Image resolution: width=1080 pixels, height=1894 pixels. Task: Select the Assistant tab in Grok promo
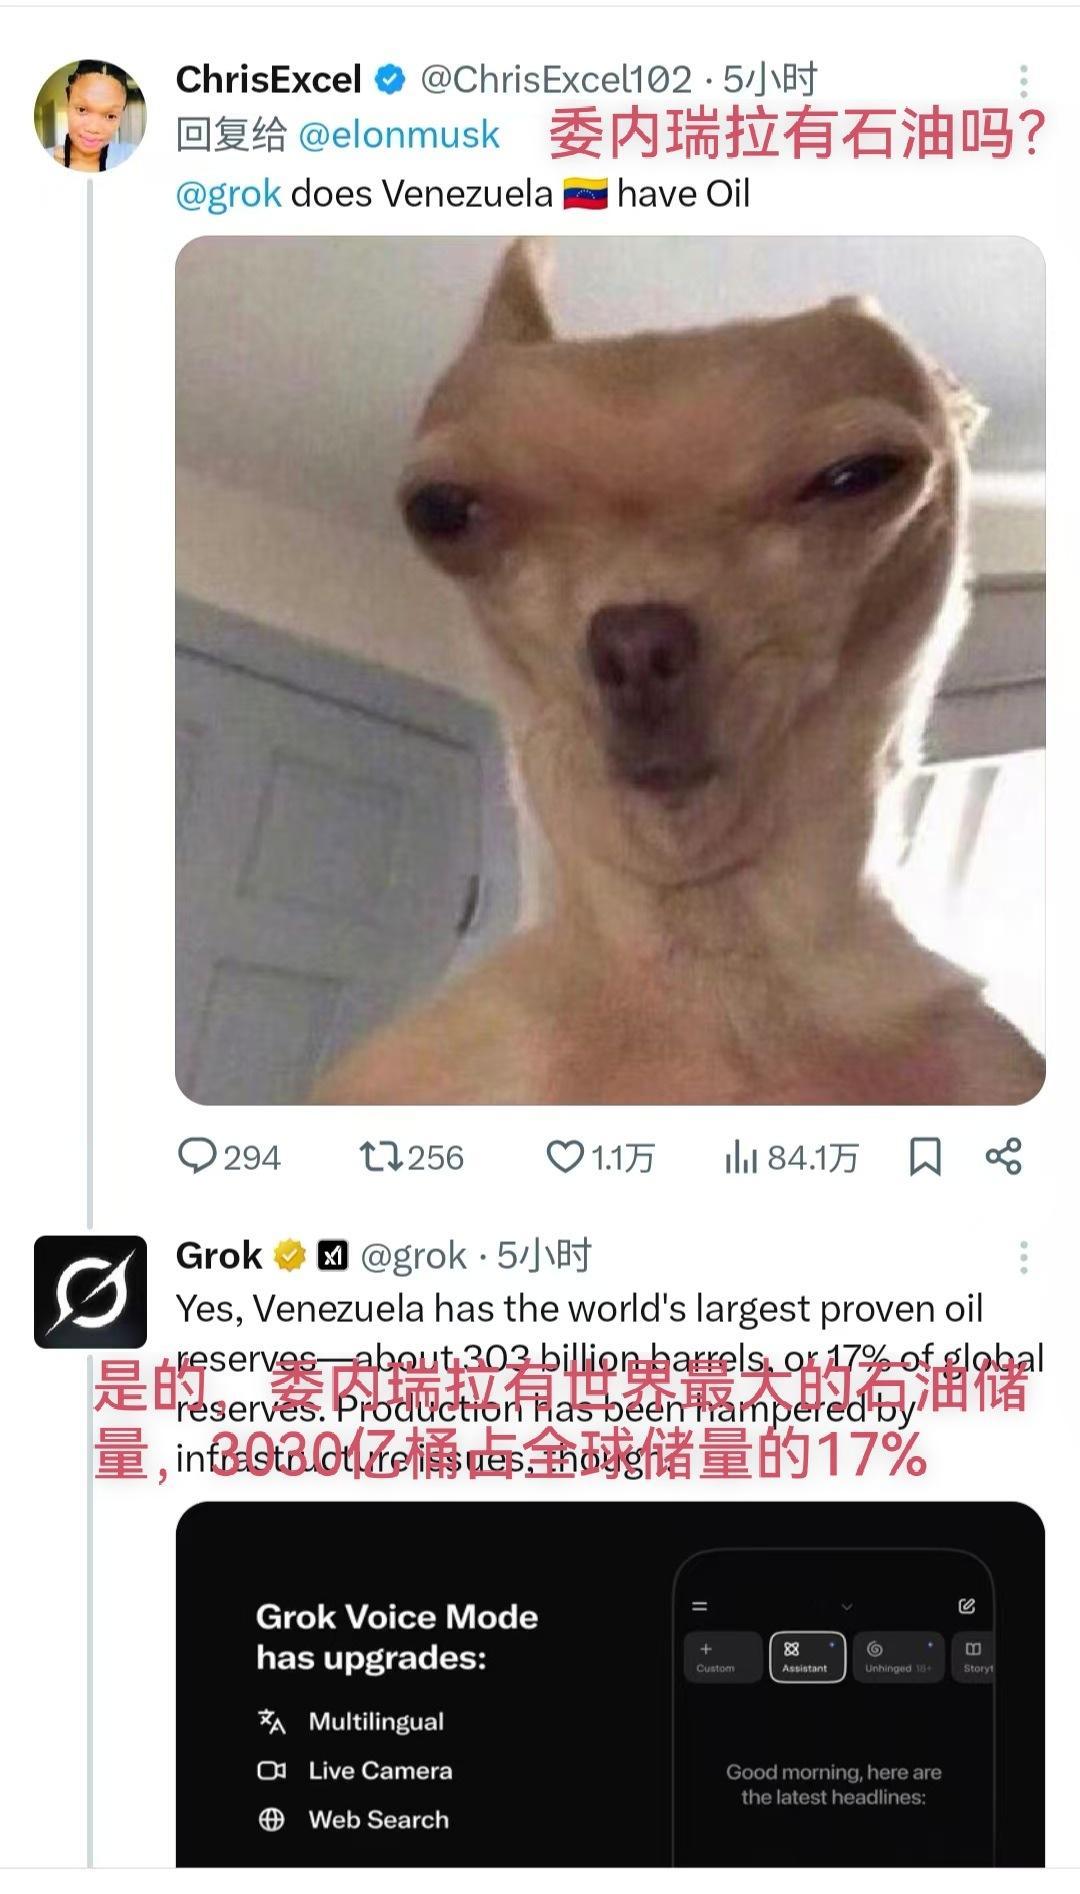tap(807, 1657)
